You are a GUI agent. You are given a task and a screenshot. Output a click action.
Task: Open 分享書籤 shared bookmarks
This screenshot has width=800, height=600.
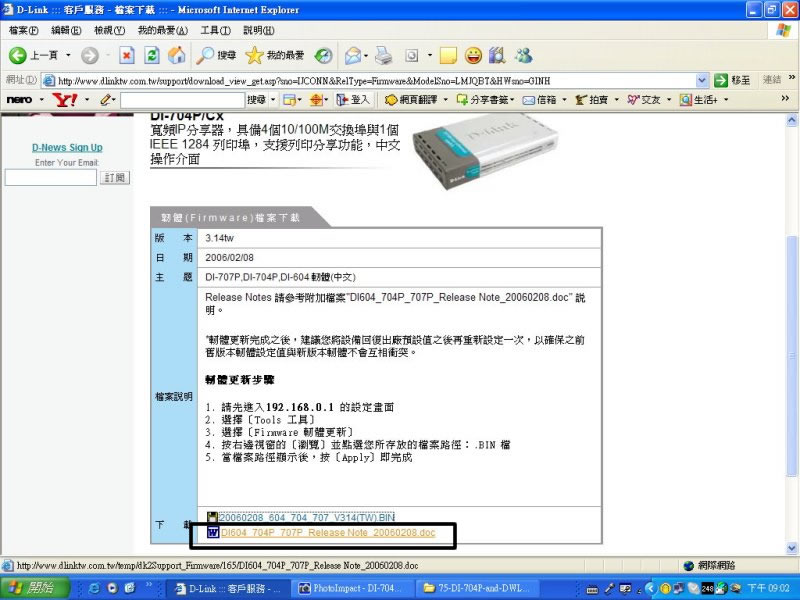tap(483, 99)
